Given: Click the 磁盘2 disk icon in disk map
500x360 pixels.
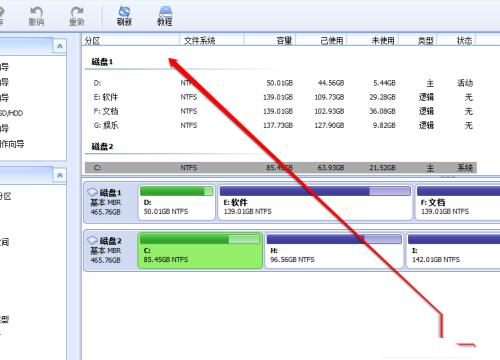Looking at the screenshot, I should click(92, 240).
